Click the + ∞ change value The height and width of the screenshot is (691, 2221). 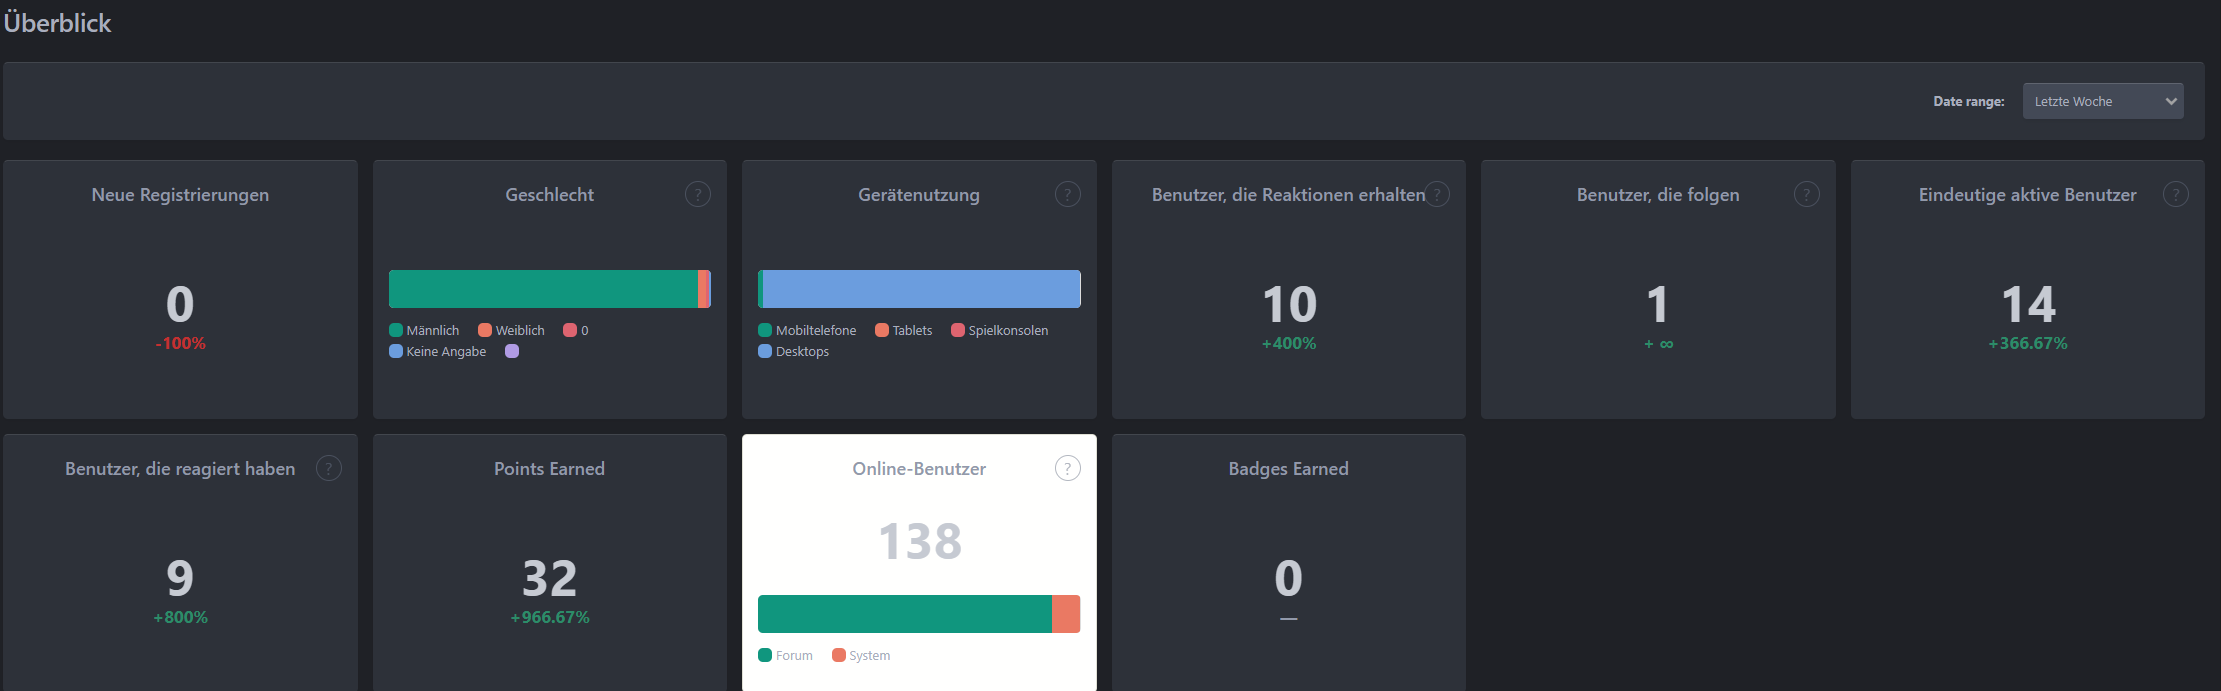pos(1658,343)
